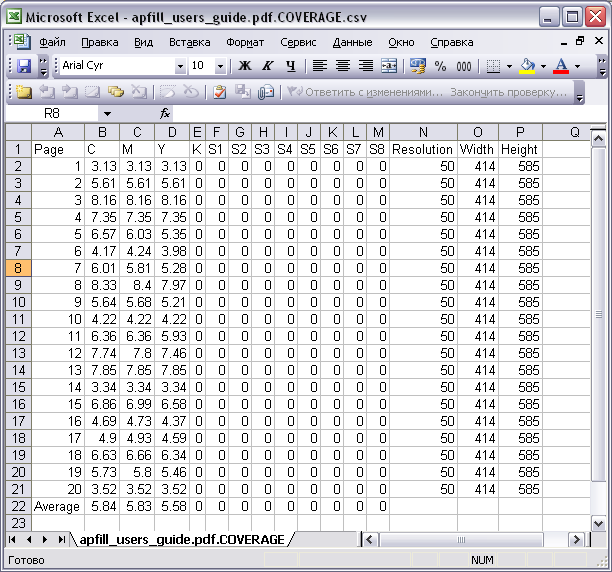
Task: Select the Resolution header cell
Action: pos(423,149)
